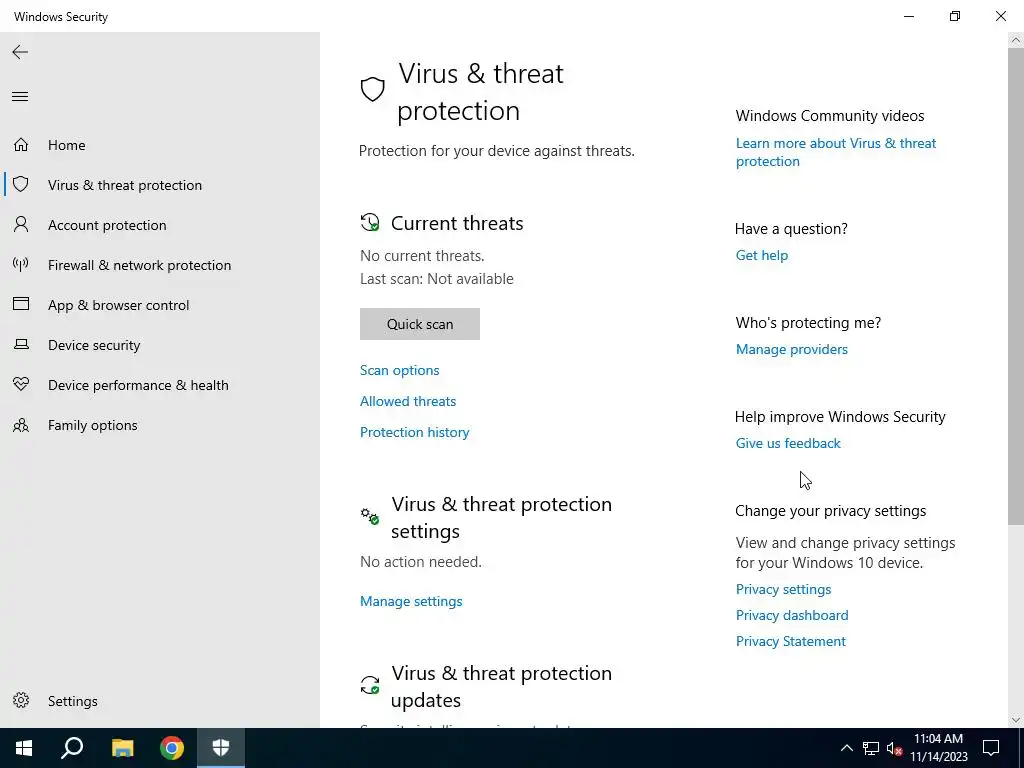Open File Explorer from taskbar
This screenshot has height=768, width=1024.
(x=122, y=748)
